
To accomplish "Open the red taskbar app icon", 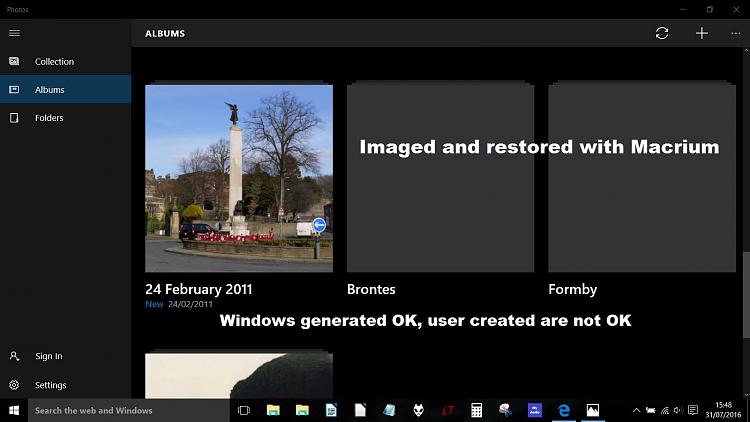I will pyautogui.click(x=447, y=411).
